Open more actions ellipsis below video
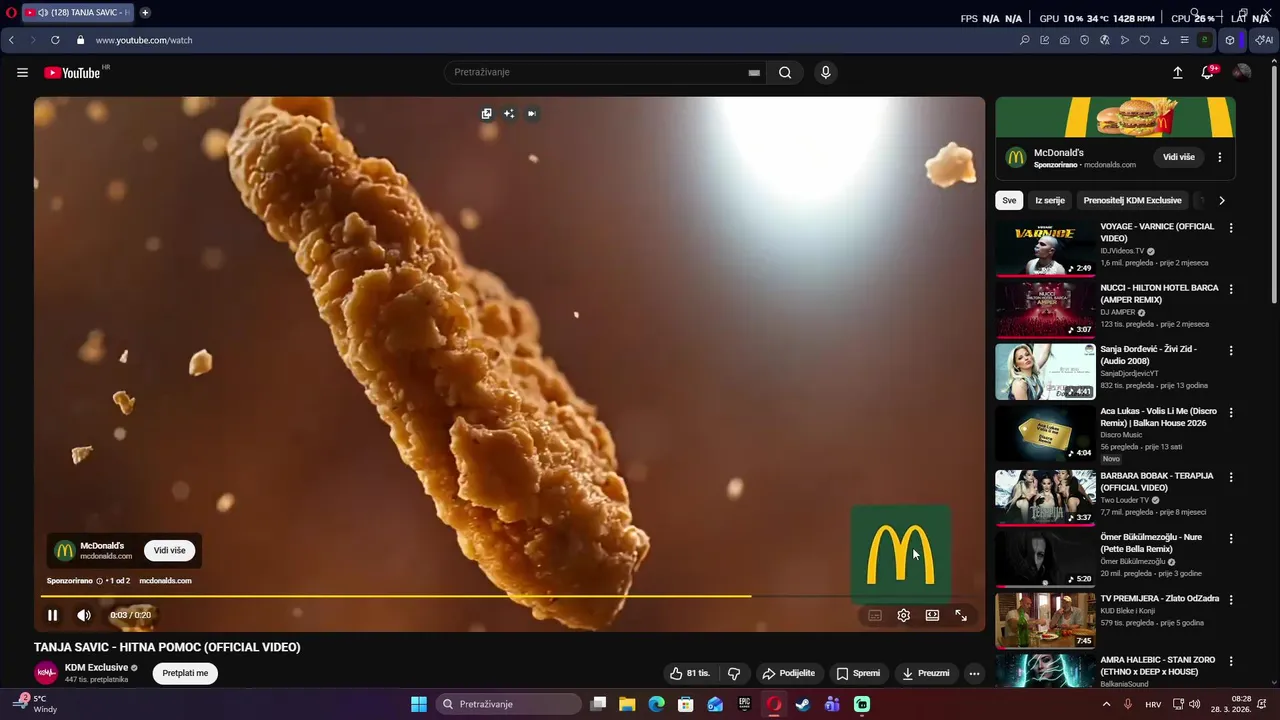Screen dimensions: 1280x720 click(x=974, y=673)
